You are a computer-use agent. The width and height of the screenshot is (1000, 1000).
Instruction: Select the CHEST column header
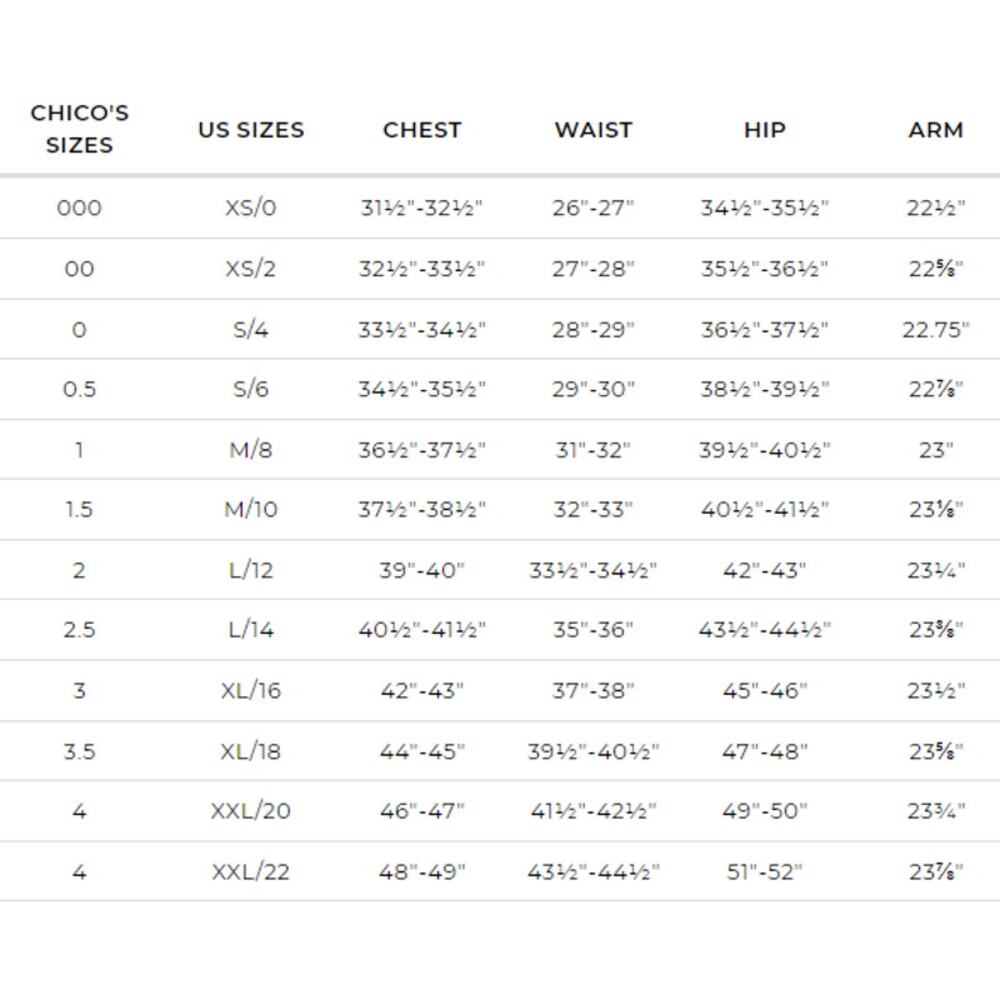422,129
